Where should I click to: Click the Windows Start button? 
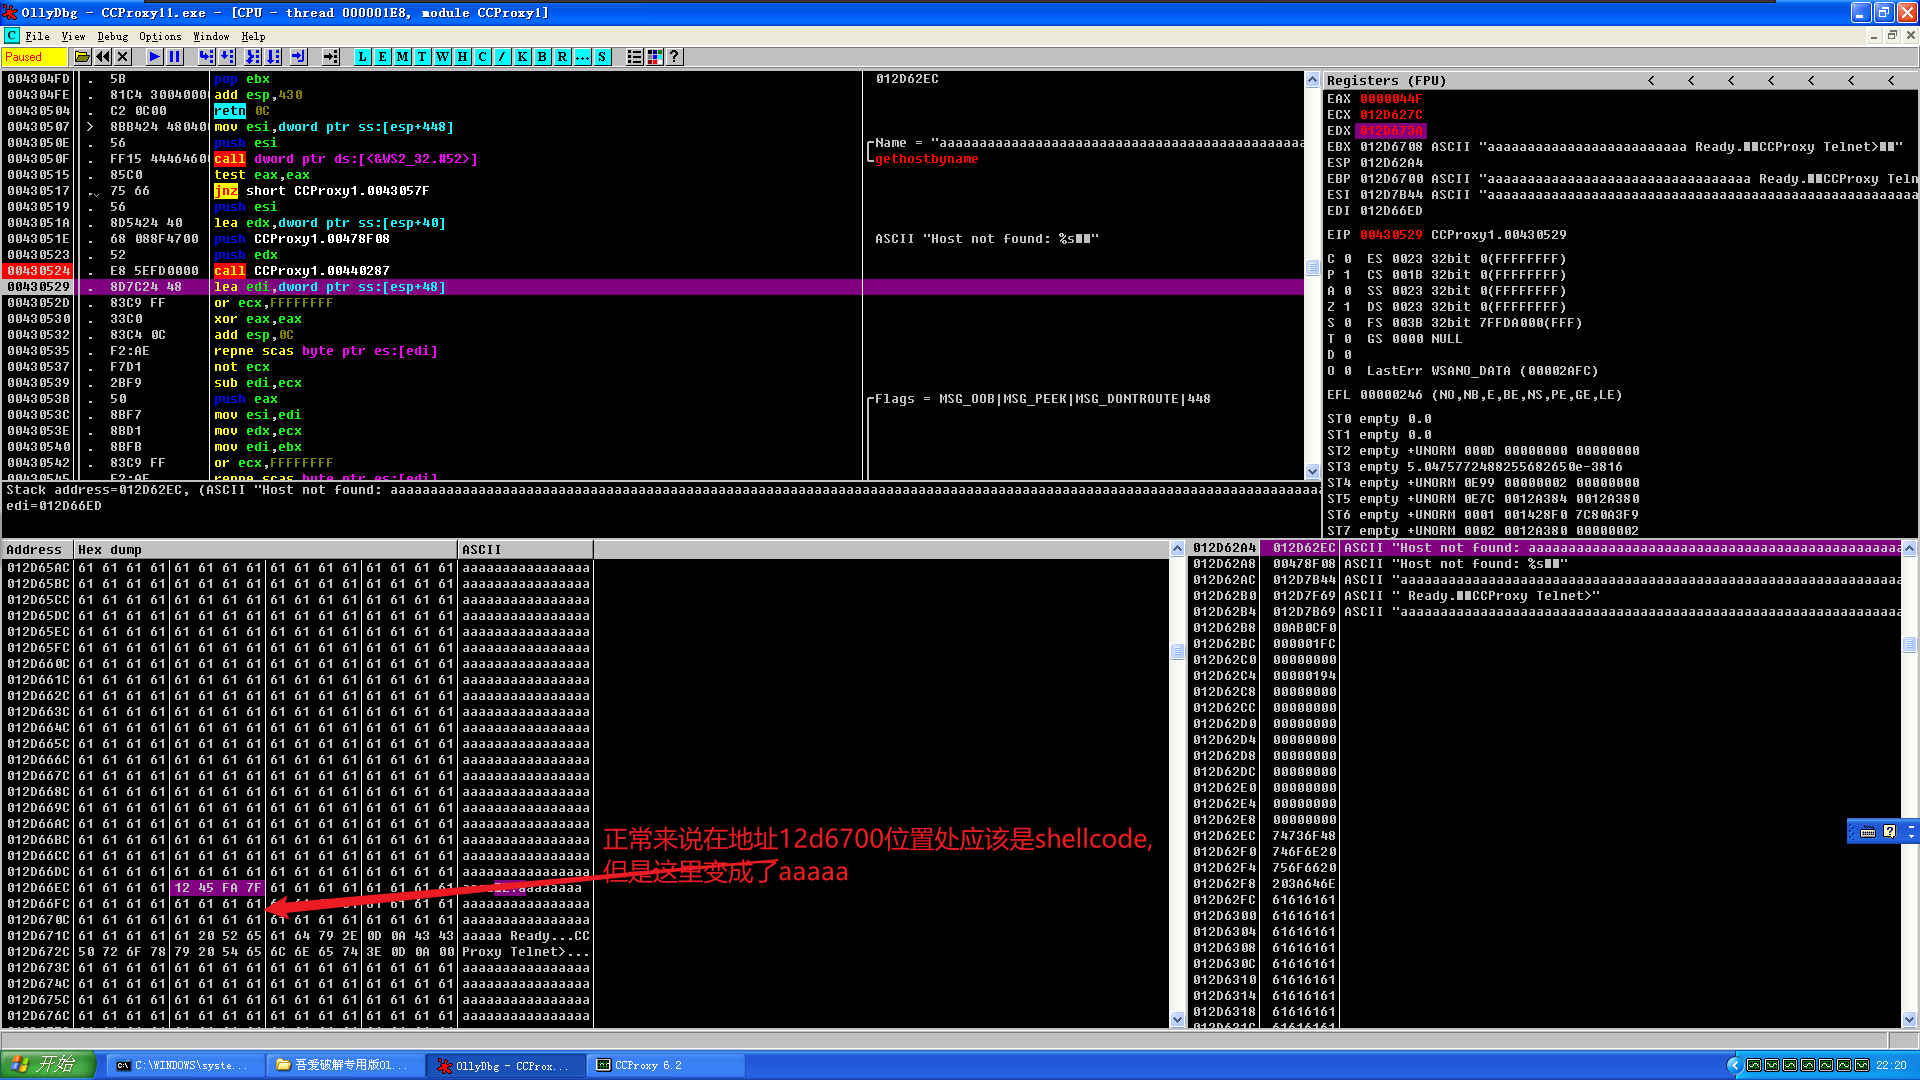(x=48, y=1065)
